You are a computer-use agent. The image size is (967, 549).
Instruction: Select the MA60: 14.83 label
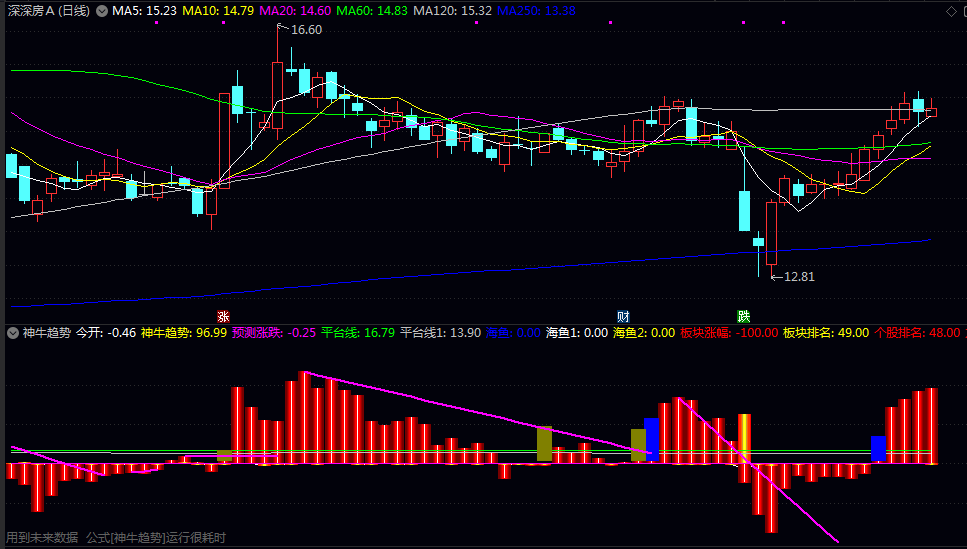372,11
